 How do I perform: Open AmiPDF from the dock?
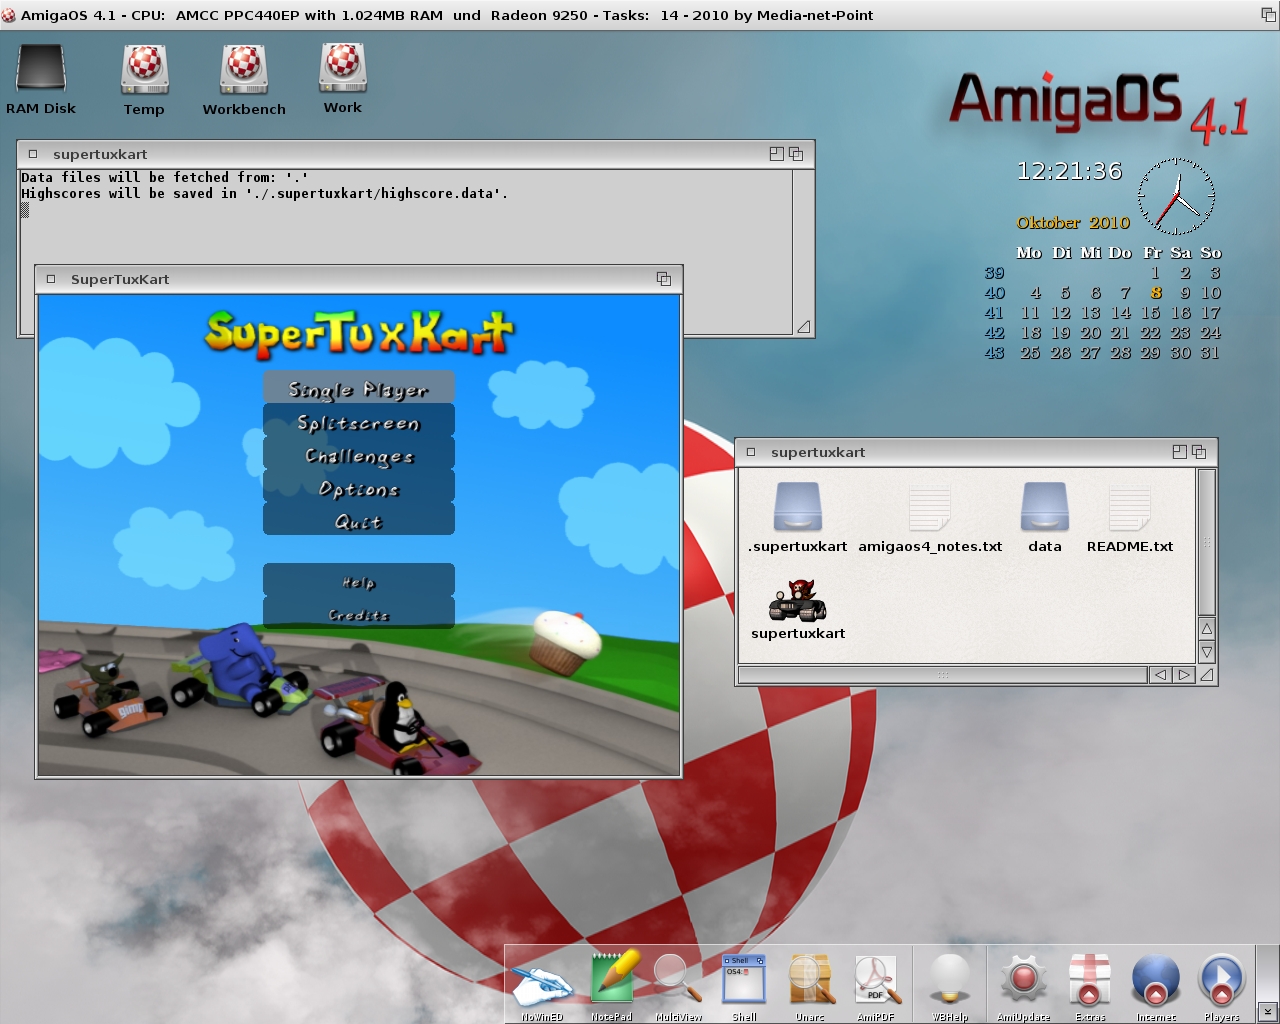point(876,986)
